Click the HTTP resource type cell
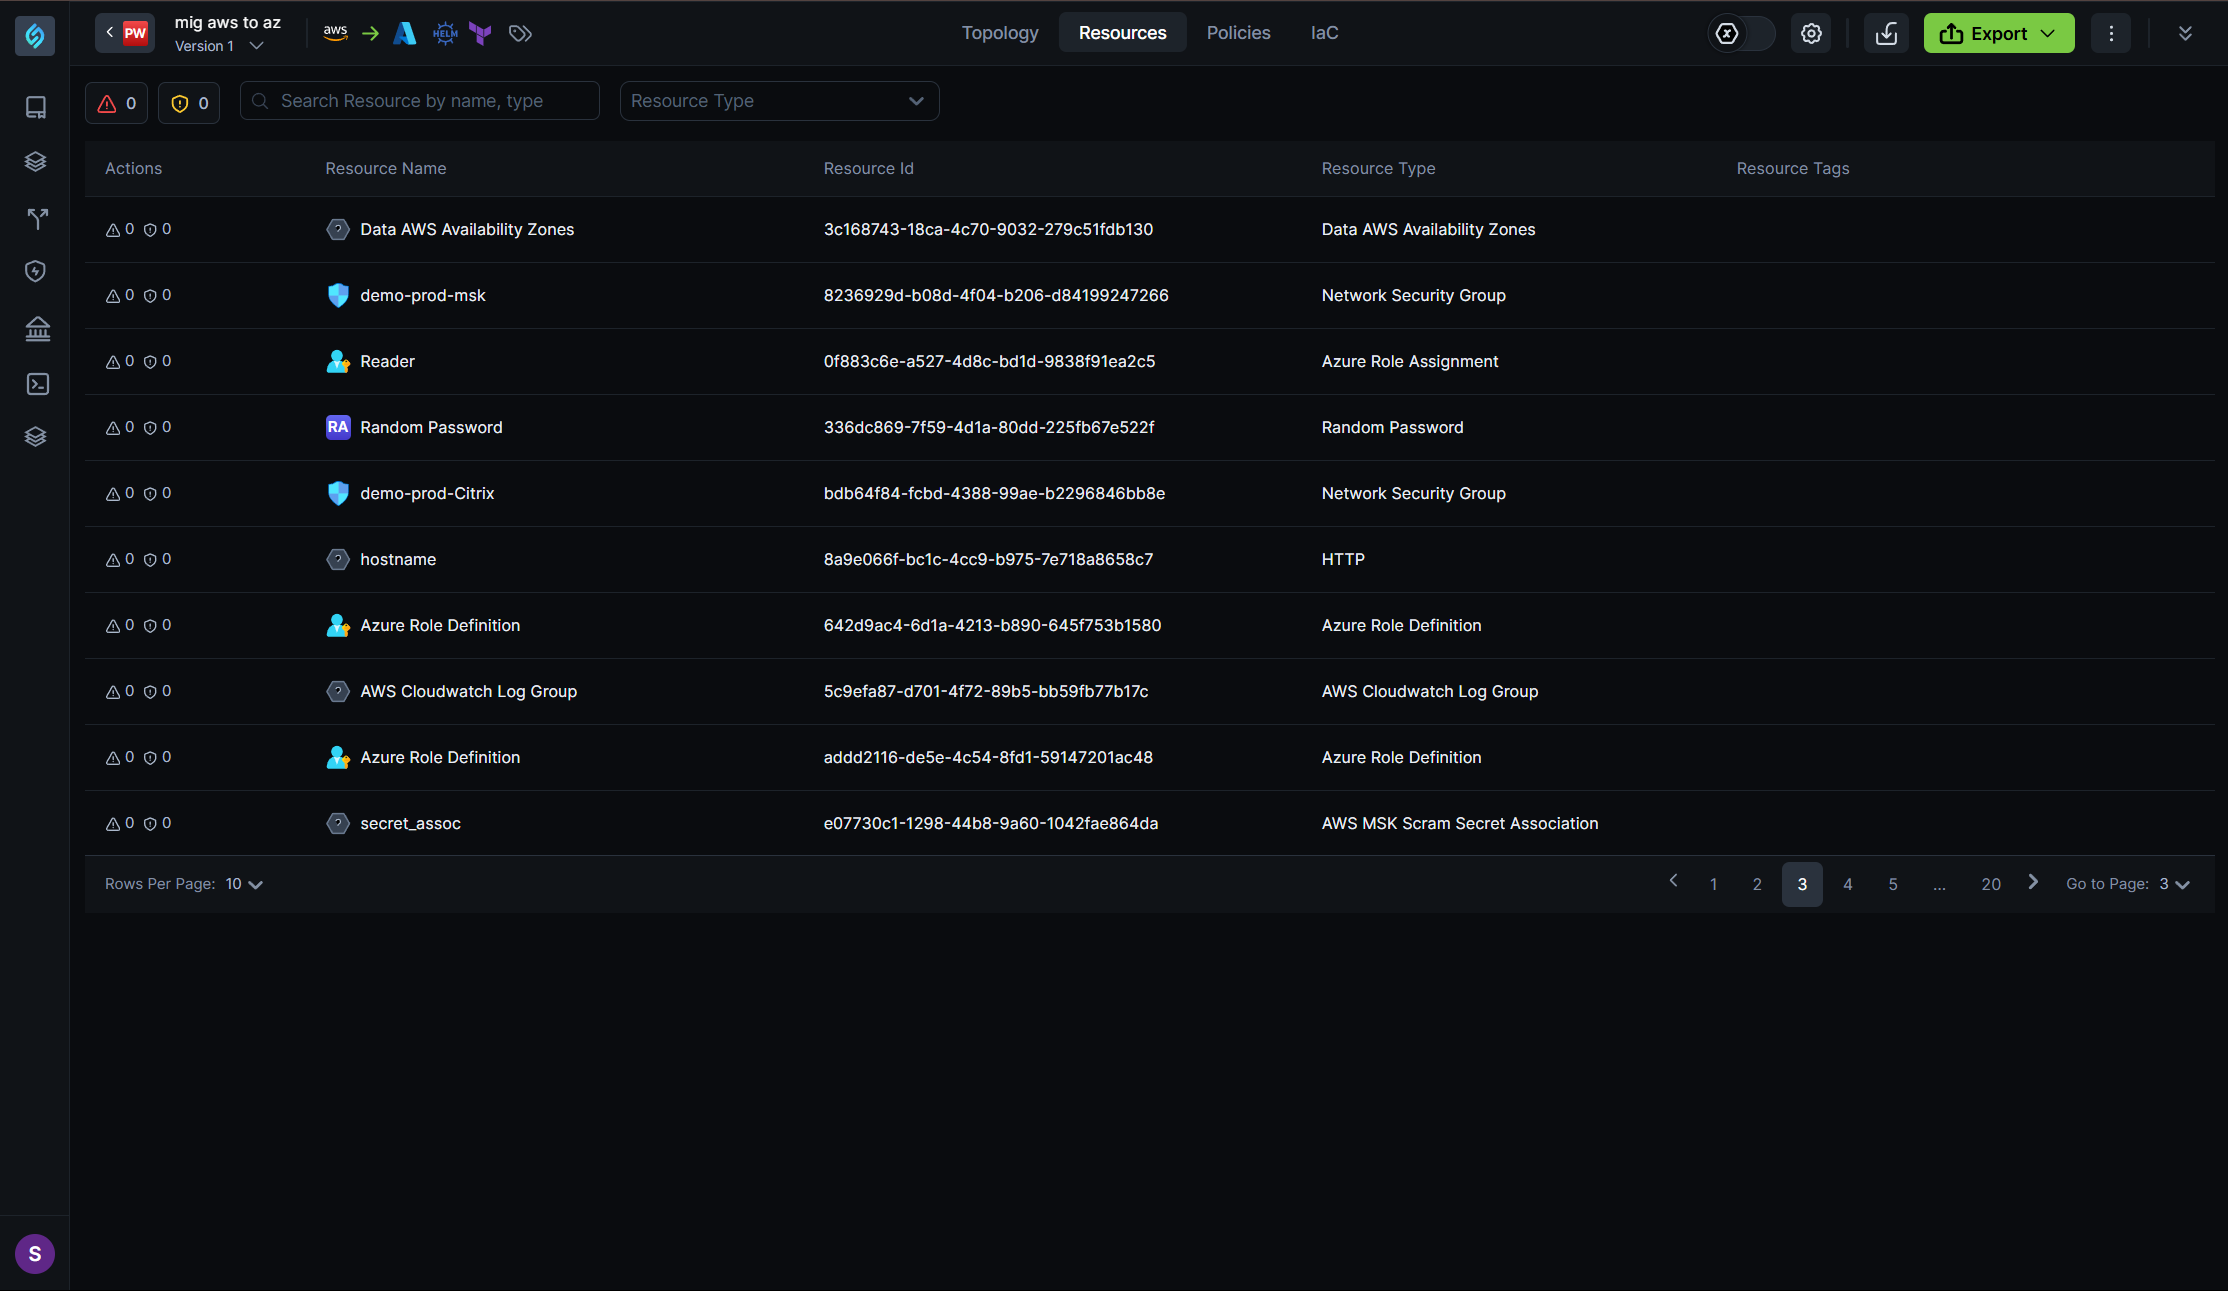This screenshot has height=1291, width=2228. 1343,559
